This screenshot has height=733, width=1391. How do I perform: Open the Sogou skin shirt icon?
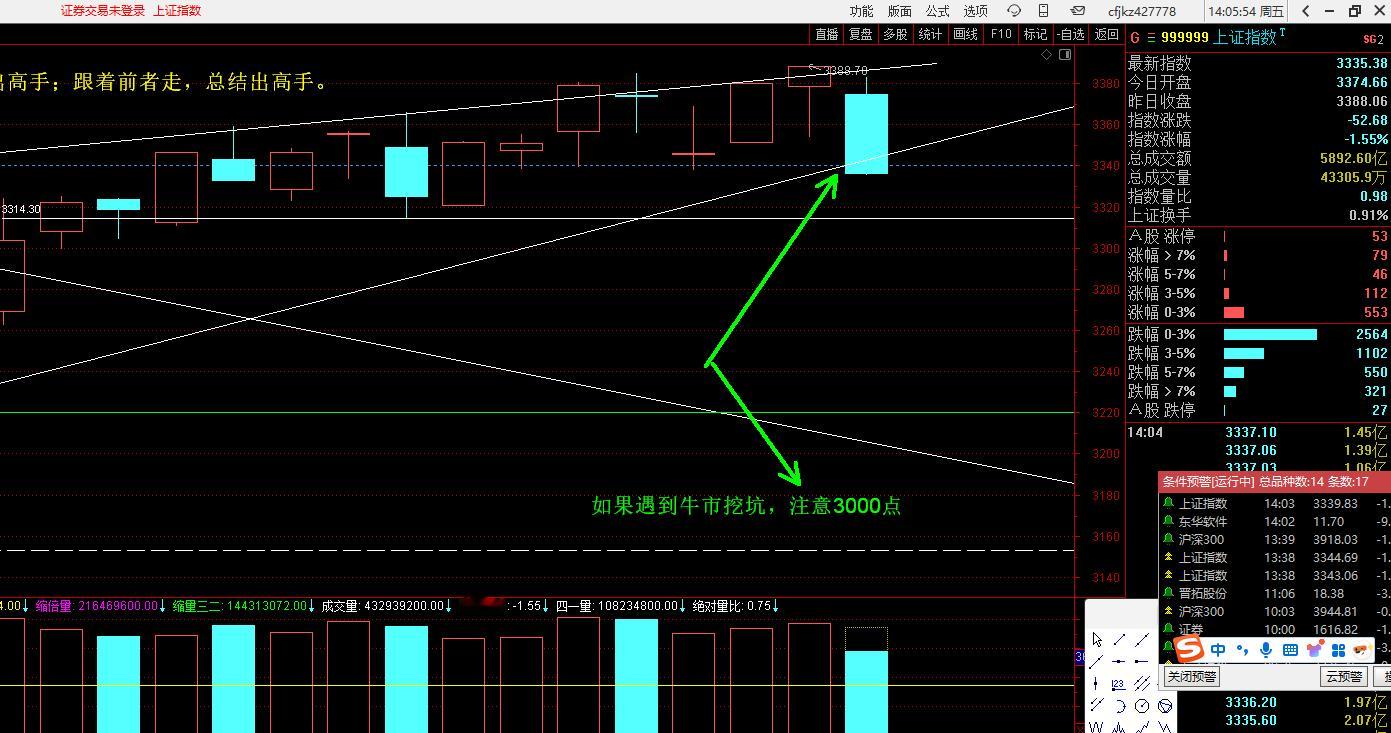tap(1314, 650)
